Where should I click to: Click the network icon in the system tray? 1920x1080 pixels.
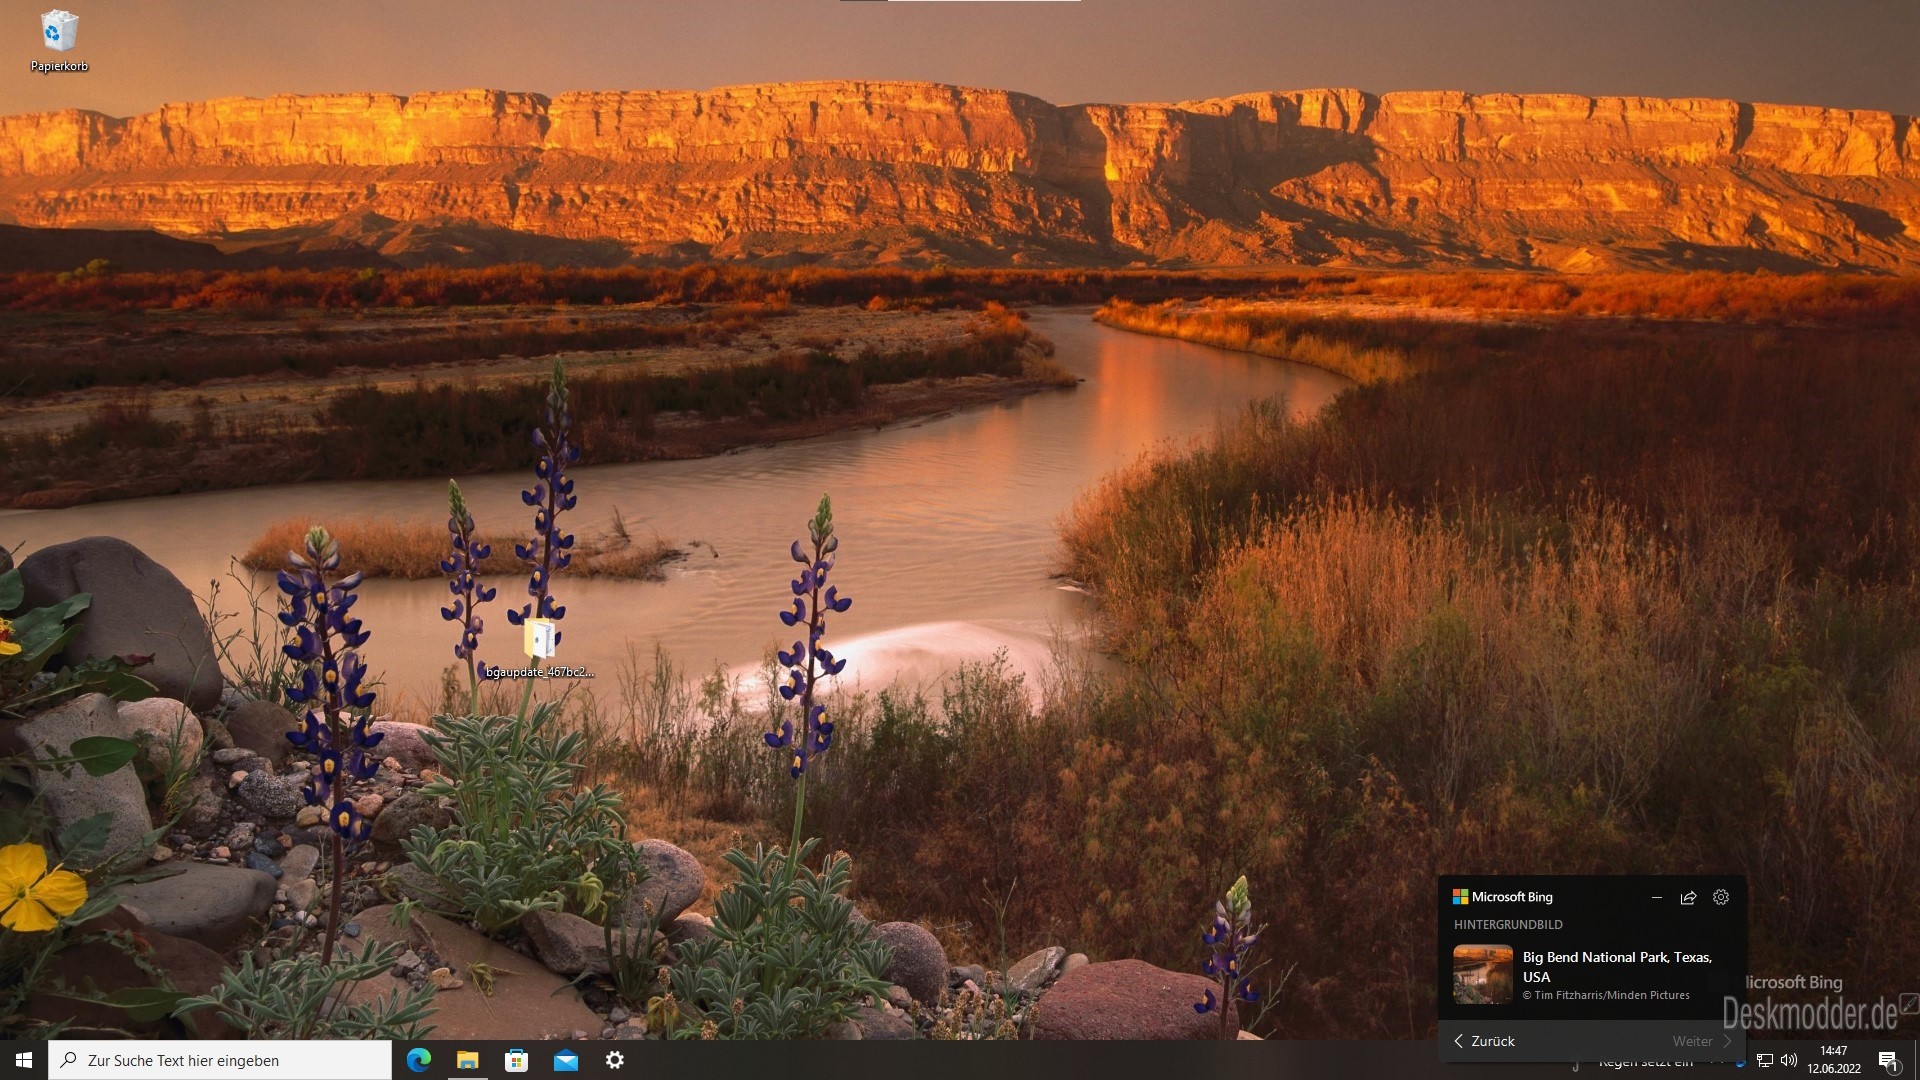click(1765, 1060)
